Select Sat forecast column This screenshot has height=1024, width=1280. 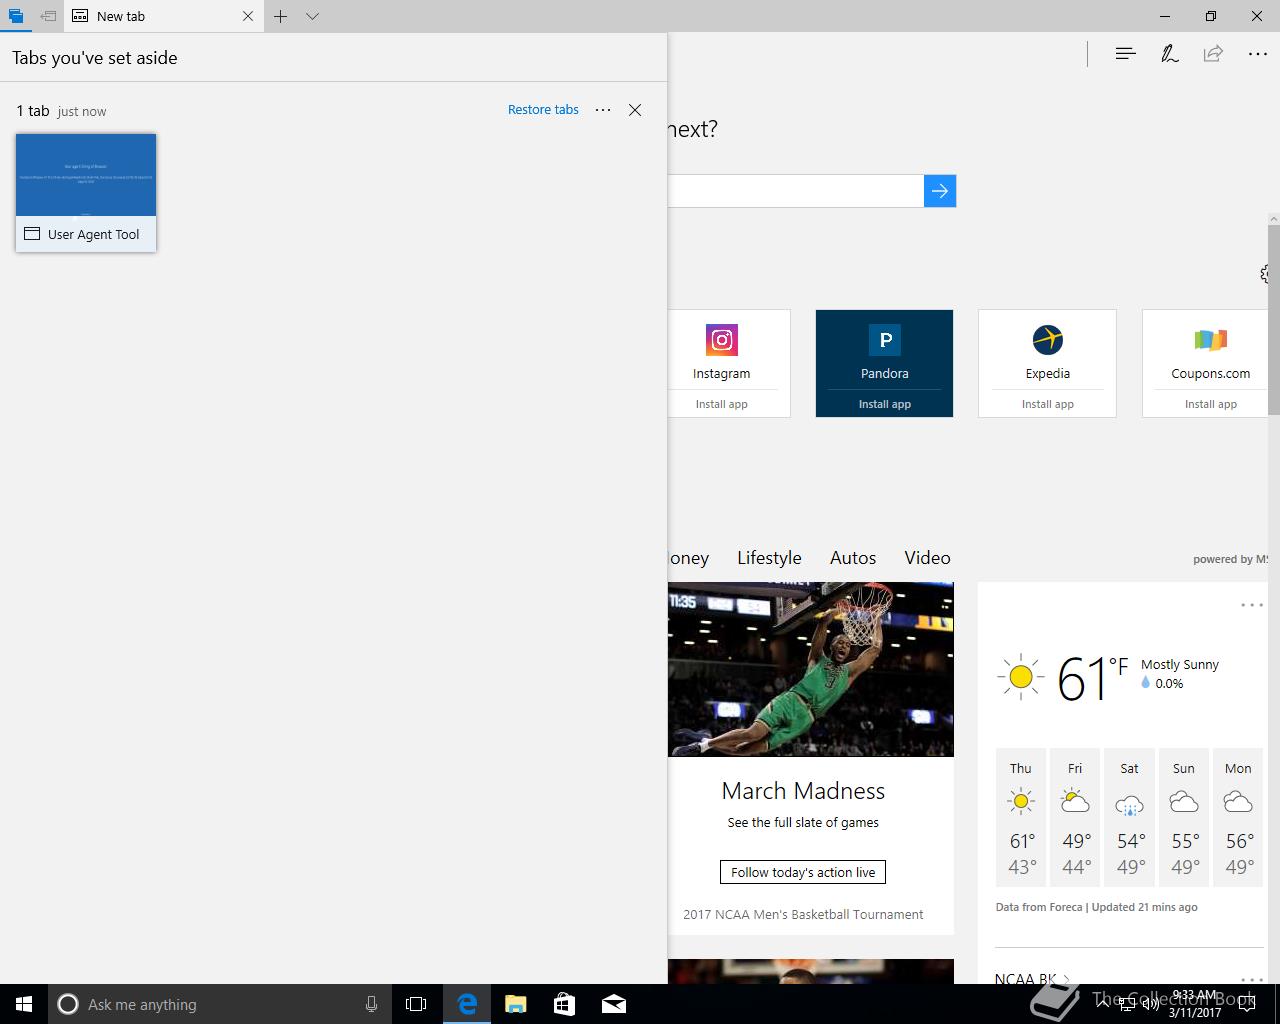pyautogui.click(x=1129, y=817)
